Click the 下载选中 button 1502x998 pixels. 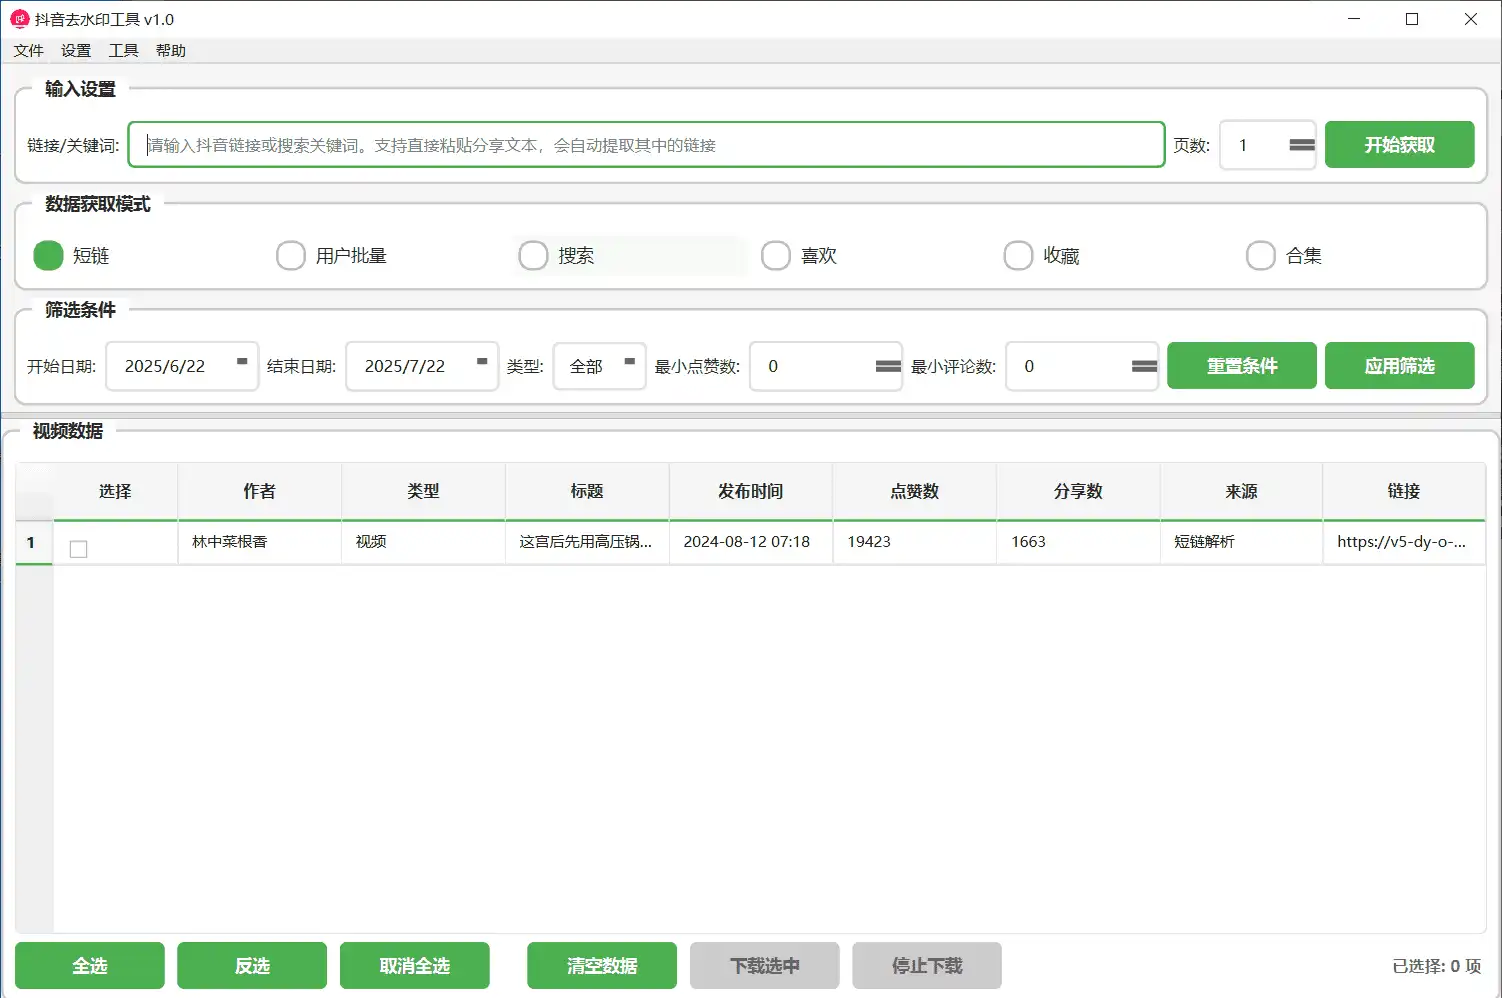(x=764, y=966)
